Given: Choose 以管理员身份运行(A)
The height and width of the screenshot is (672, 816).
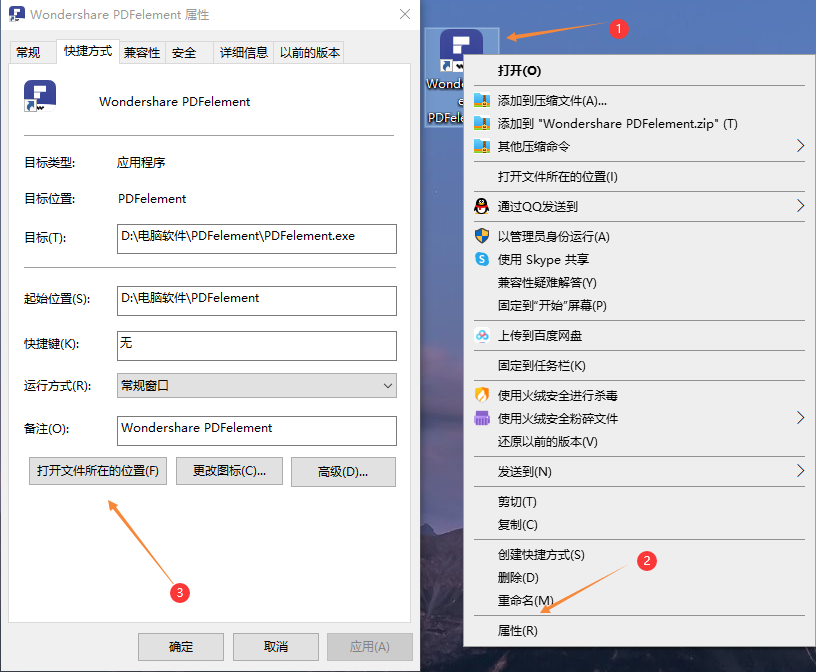Looking at the screenshot, I should click(639, 236).
